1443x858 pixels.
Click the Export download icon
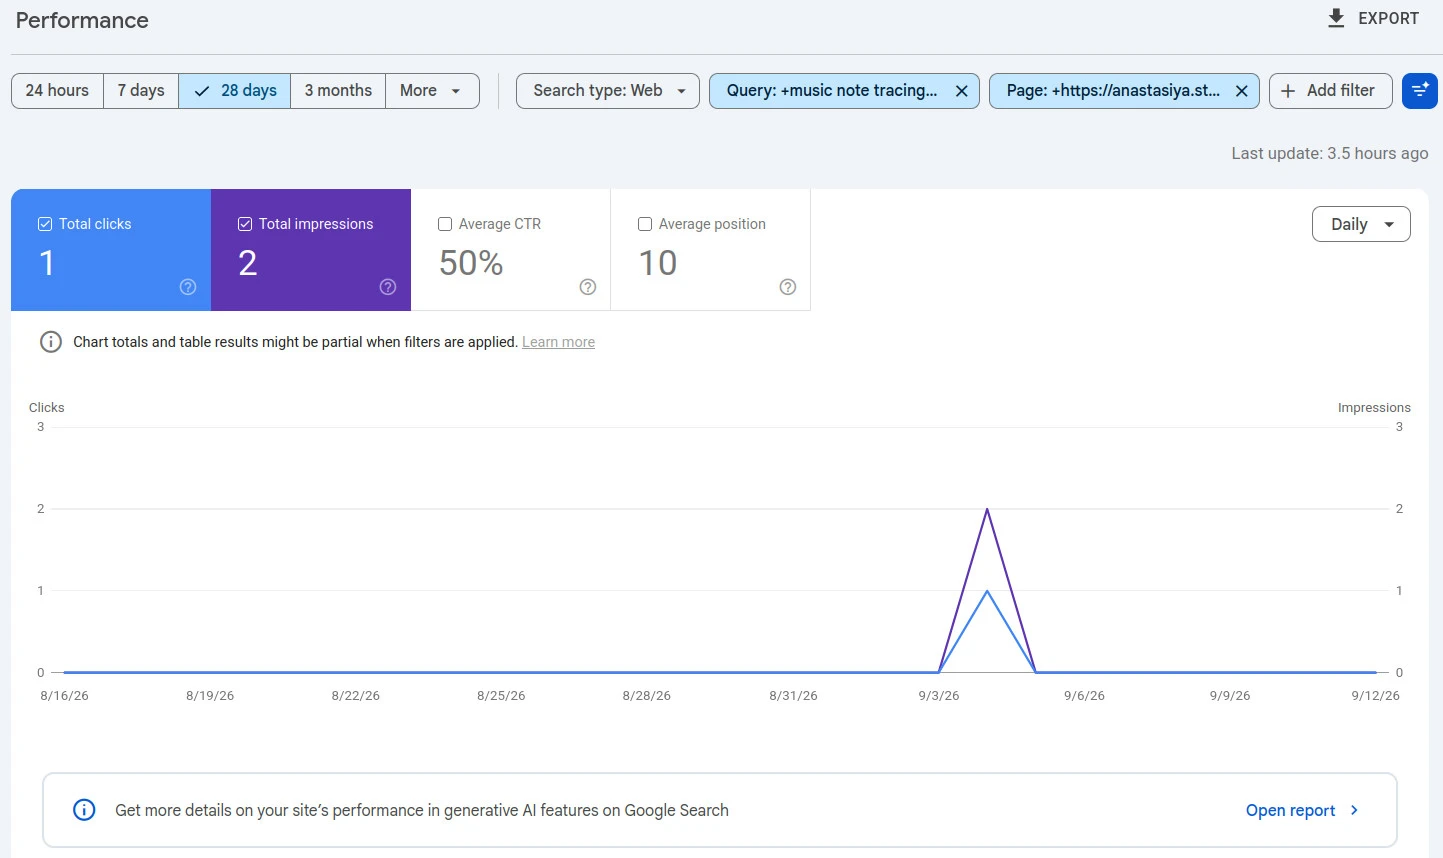pos(1336,18)
